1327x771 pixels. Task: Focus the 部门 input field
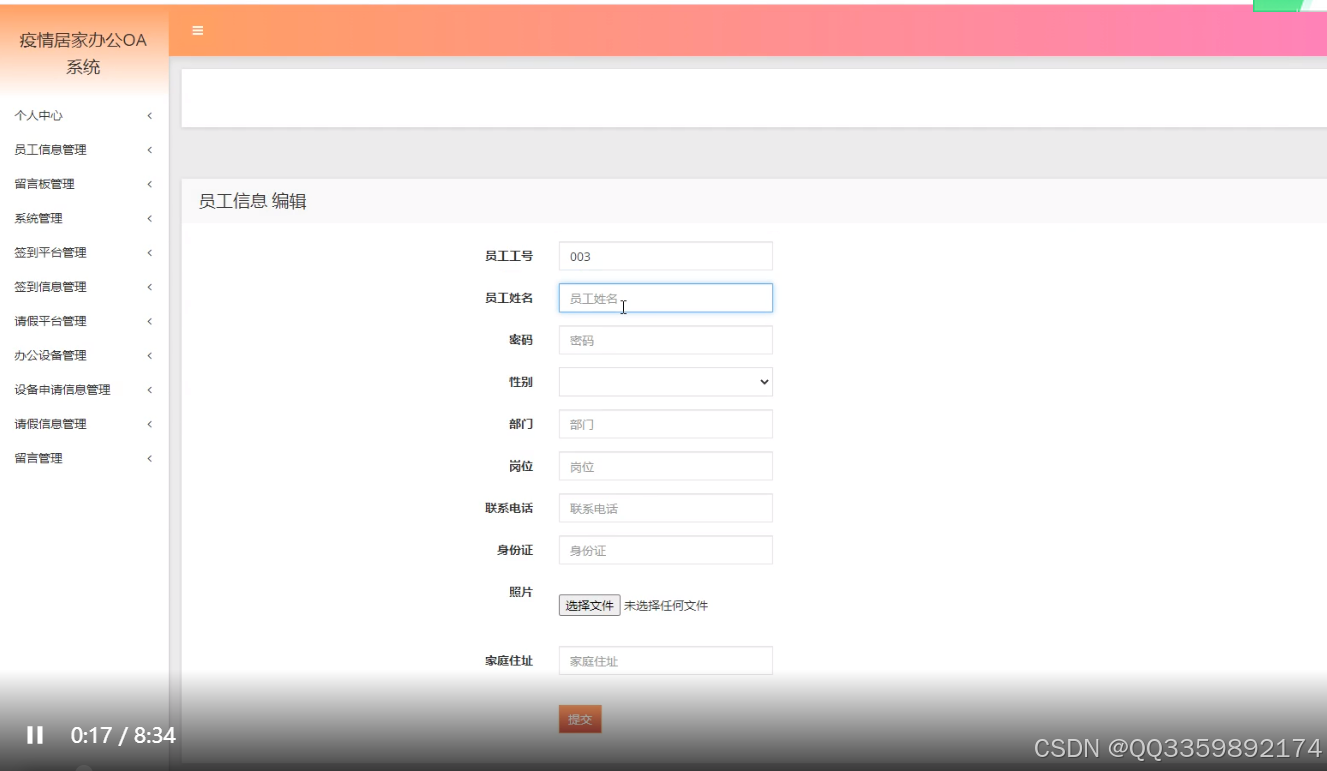(x=666, y=424)
